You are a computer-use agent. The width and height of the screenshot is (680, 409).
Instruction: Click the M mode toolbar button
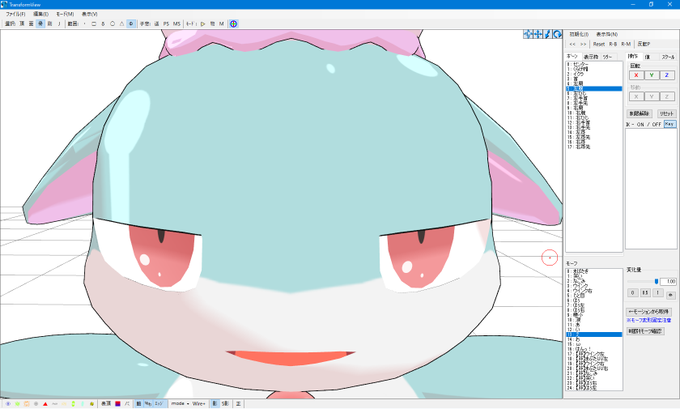point(222,24)
